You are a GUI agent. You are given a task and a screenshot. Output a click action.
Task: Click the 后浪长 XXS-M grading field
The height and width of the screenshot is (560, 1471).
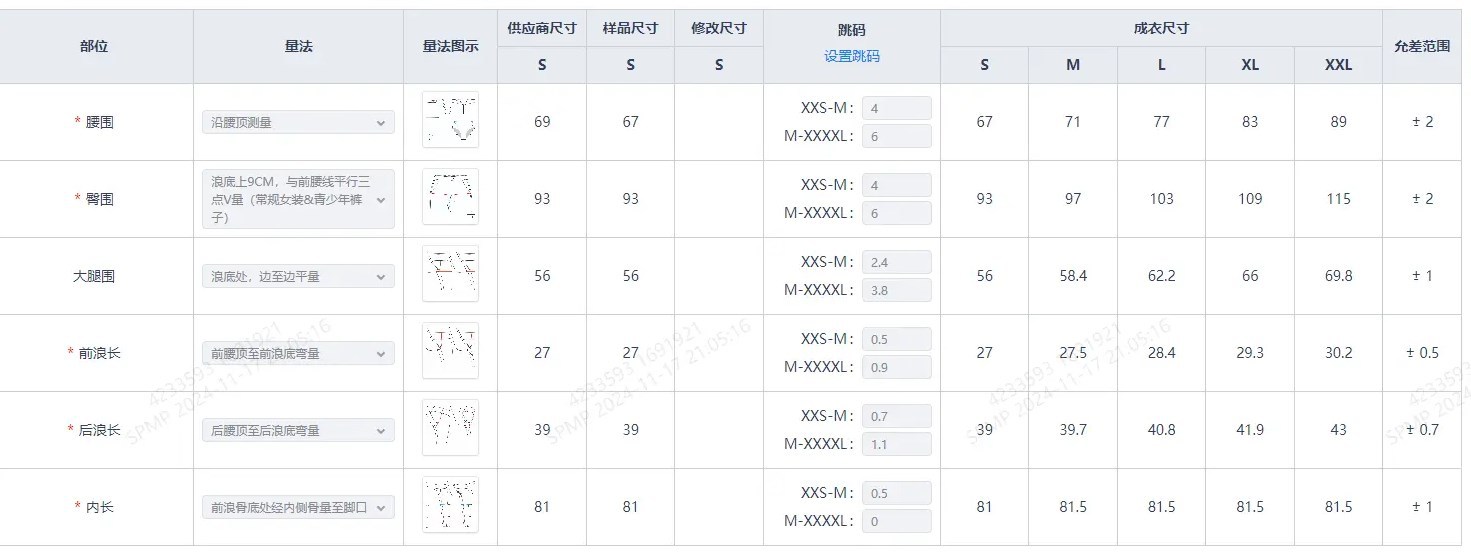(x=896, y=416)
